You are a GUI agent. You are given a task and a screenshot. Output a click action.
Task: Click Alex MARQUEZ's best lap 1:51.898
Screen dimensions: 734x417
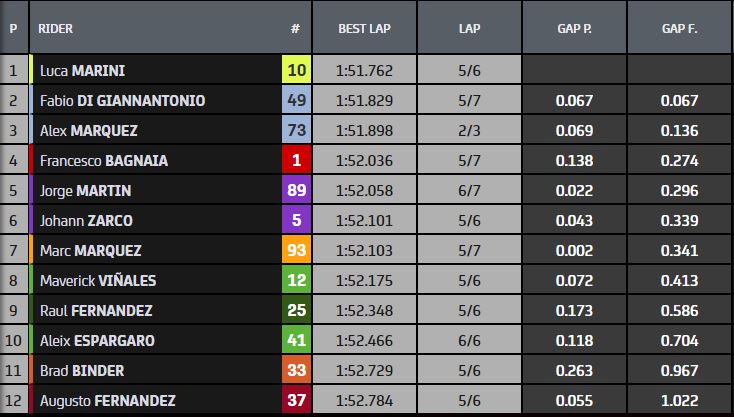[364, 131]
